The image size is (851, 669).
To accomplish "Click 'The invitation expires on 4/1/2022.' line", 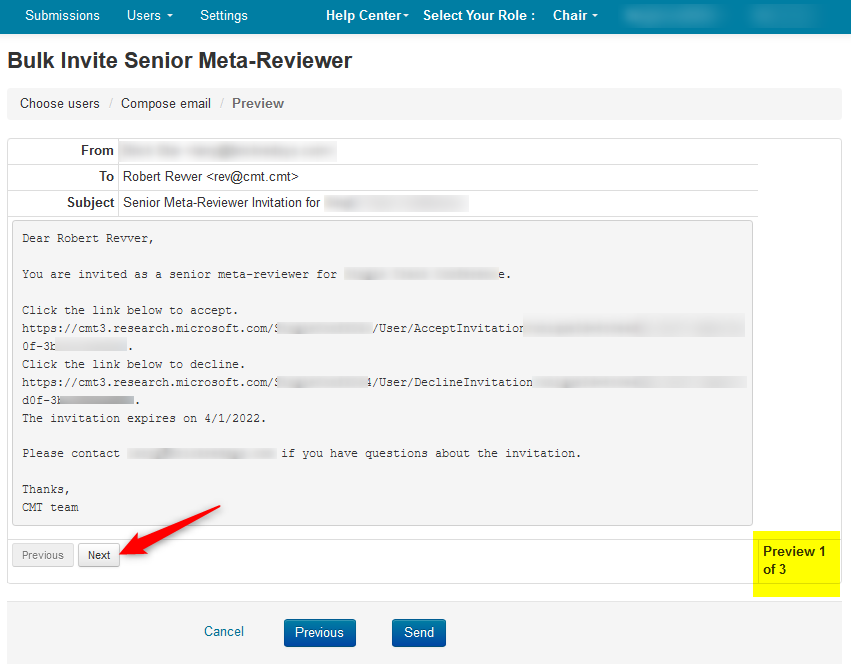I will (x=144, y=418).
